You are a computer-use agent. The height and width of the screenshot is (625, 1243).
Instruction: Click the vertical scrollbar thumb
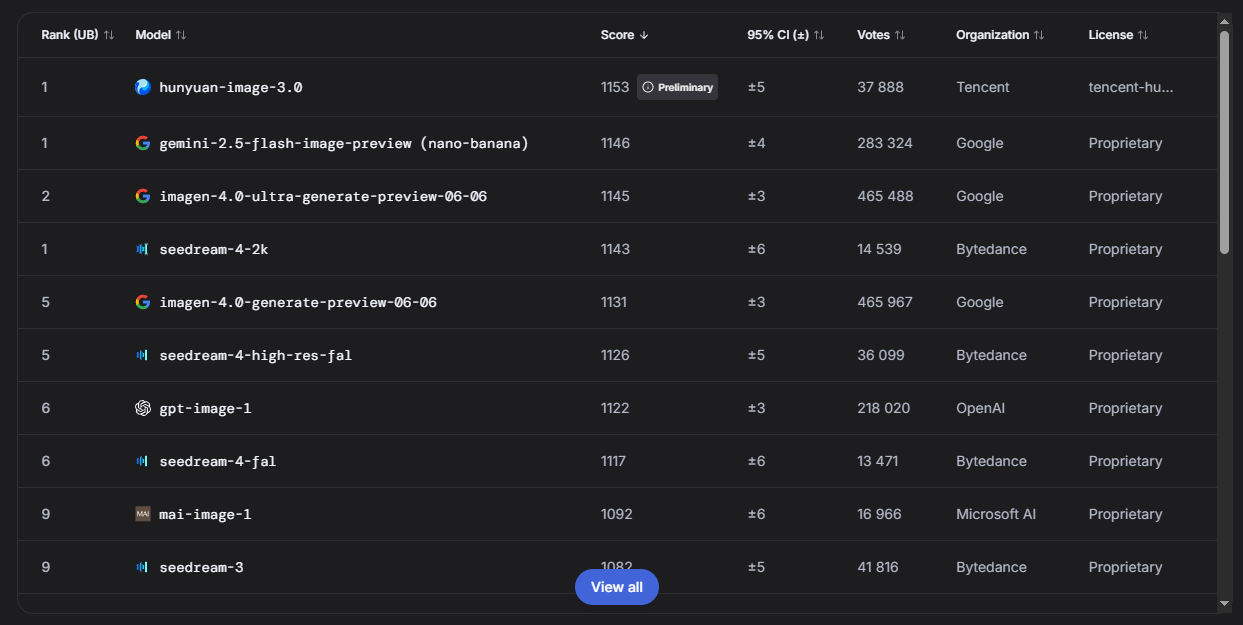(1224, 140)
